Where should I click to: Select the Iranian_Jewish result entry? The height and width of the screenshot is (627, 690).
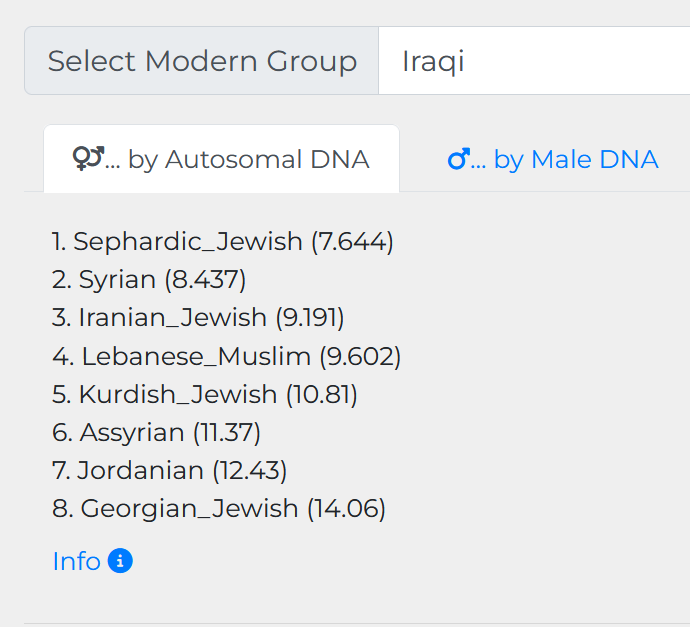click(x=198, y=318)
